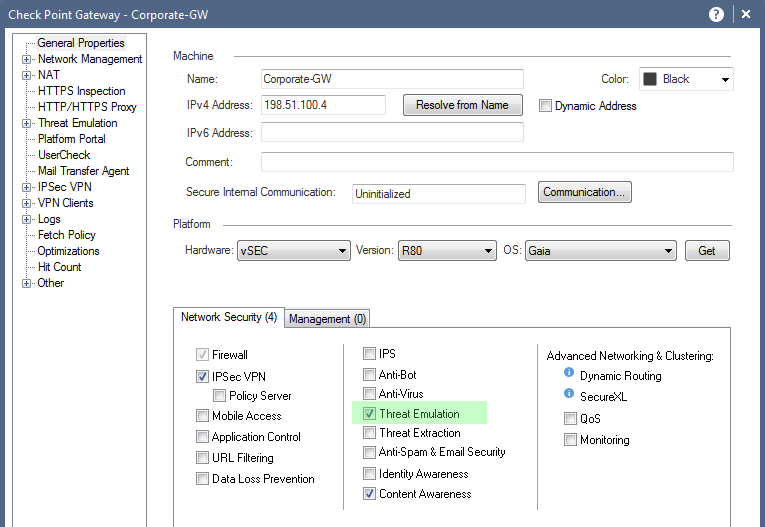Image resolution: width=765 pixels, height=527 pixels.
Task: Open the OS dropdown showing Gaia
Action: [601, 251]
